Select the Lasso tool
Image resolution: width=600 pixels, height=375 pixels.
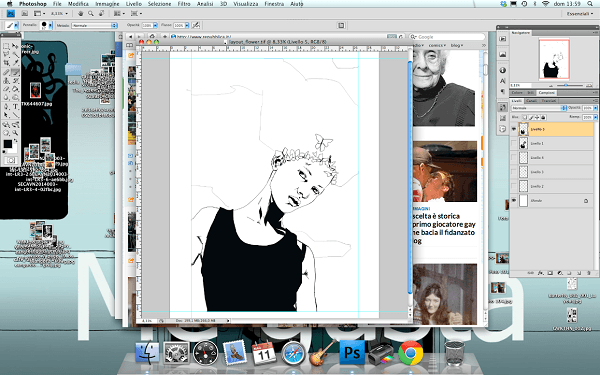6,54
